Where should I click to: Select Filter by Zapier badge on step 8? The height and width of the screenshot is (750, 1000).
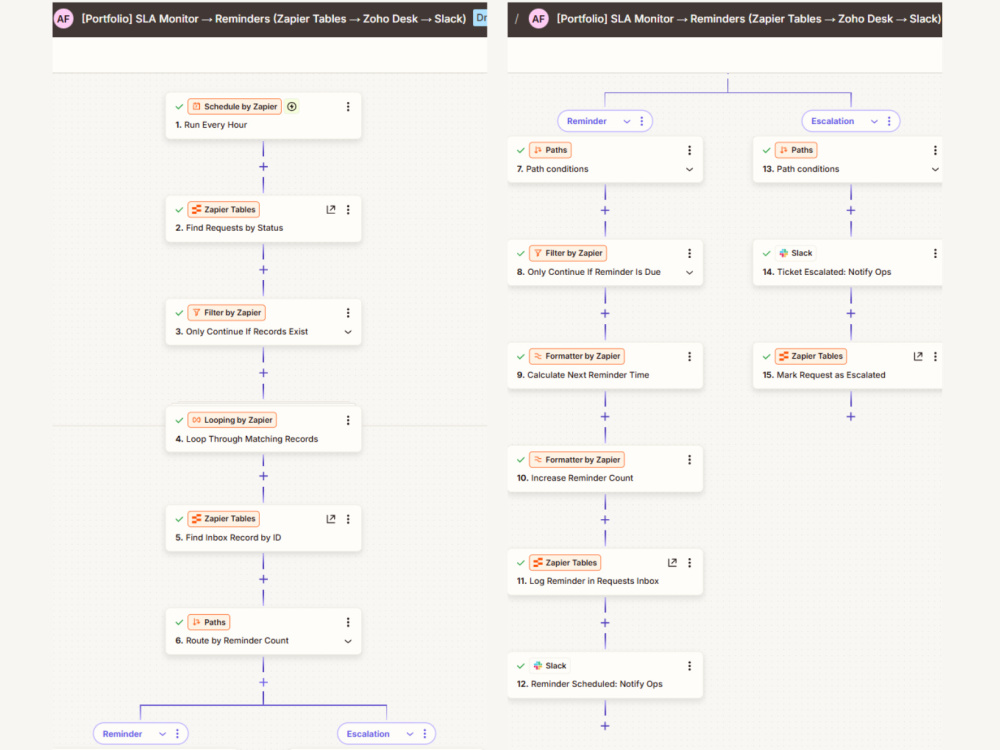tap(568, 253)
